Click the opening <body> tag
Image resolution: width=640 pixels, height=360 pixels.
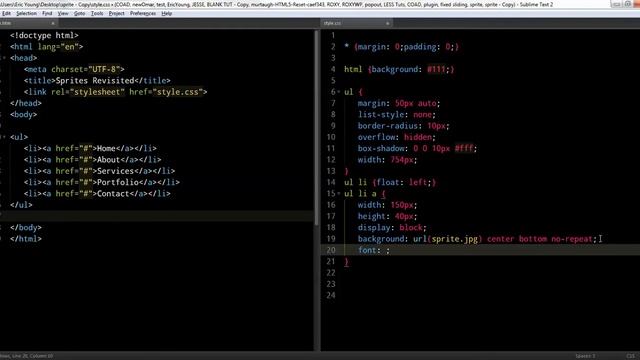[24, 115]
